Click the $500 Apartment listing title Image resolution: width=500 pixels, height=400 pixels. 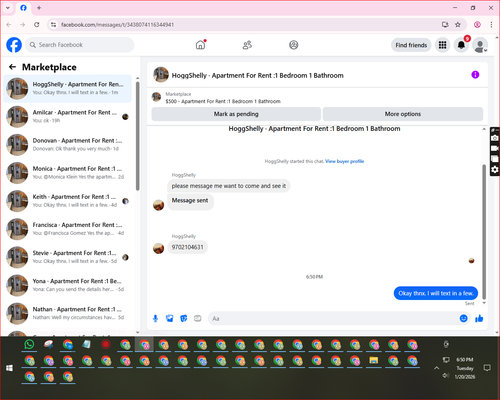click(x=223, y=101)
